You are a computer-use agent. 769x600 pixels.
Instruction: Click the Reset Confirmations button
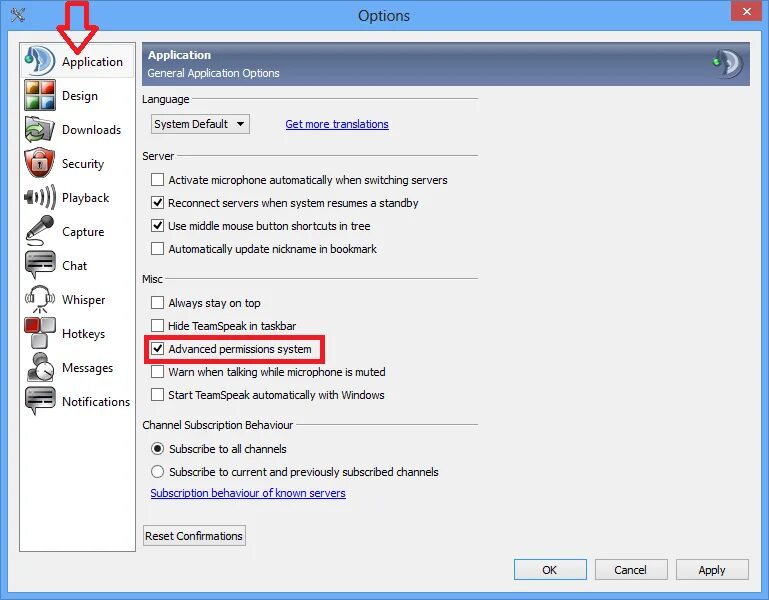click(x=194, y=536)
